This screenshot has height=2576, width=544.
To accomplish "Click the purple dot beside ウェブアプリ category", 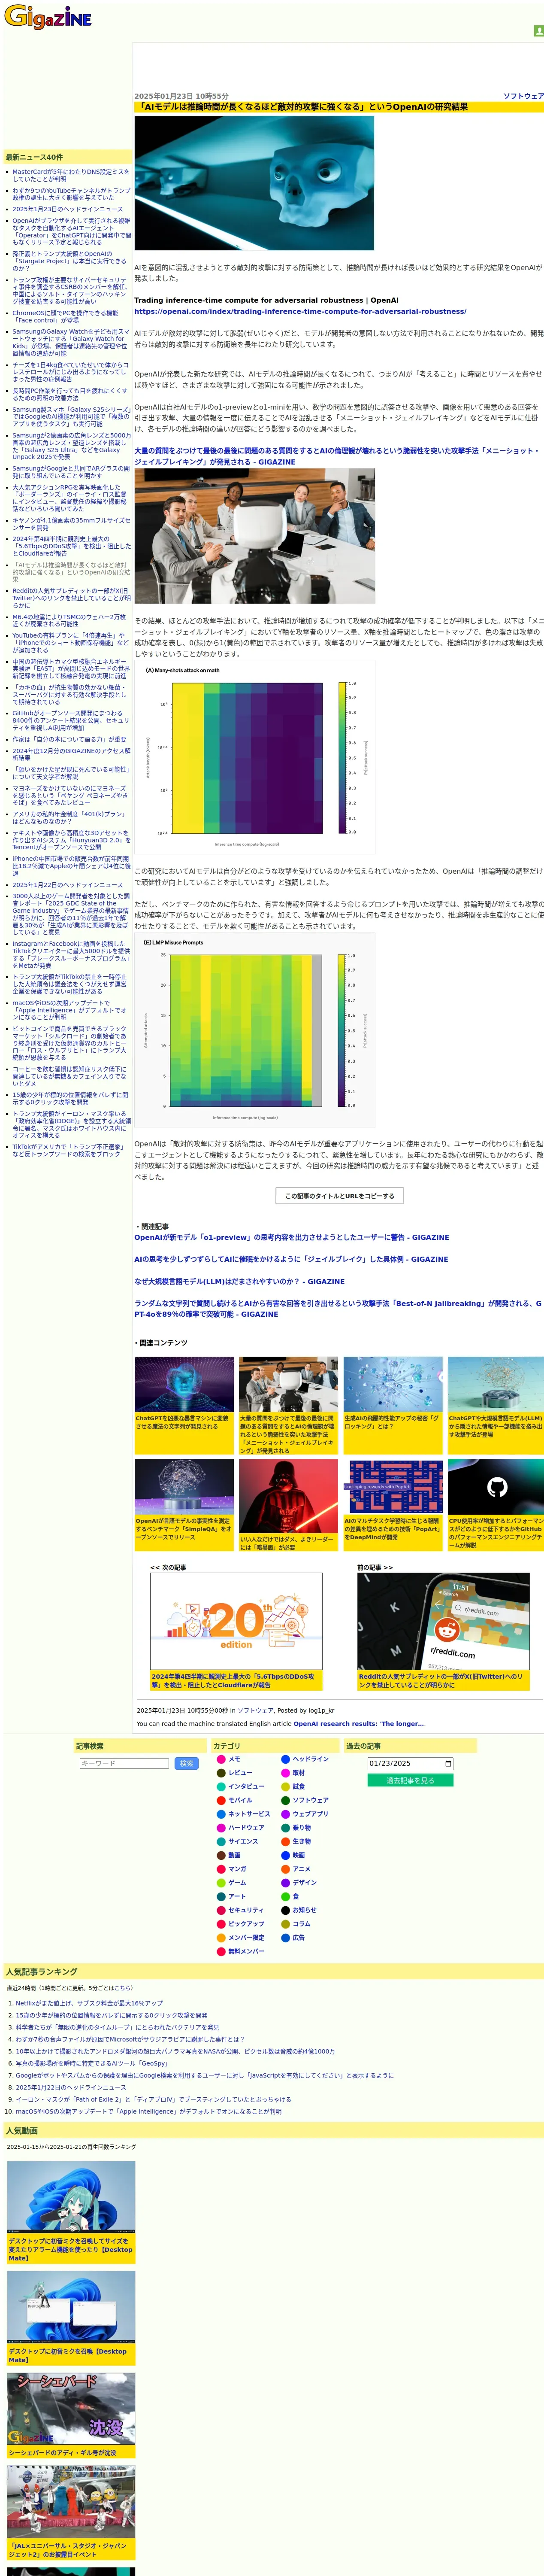I will (x=285, y=1814).
